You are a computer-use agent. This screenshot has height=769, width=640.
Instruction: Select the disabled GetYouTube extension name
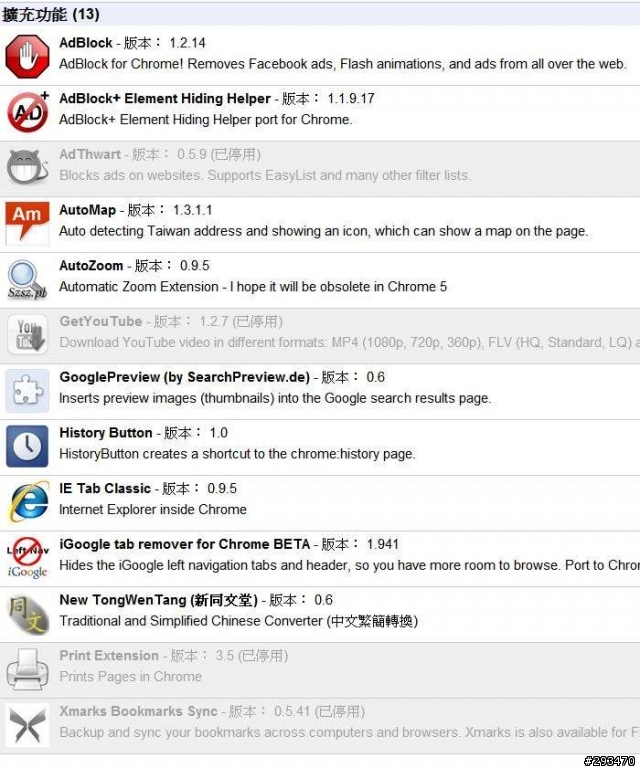pos(101,321)
